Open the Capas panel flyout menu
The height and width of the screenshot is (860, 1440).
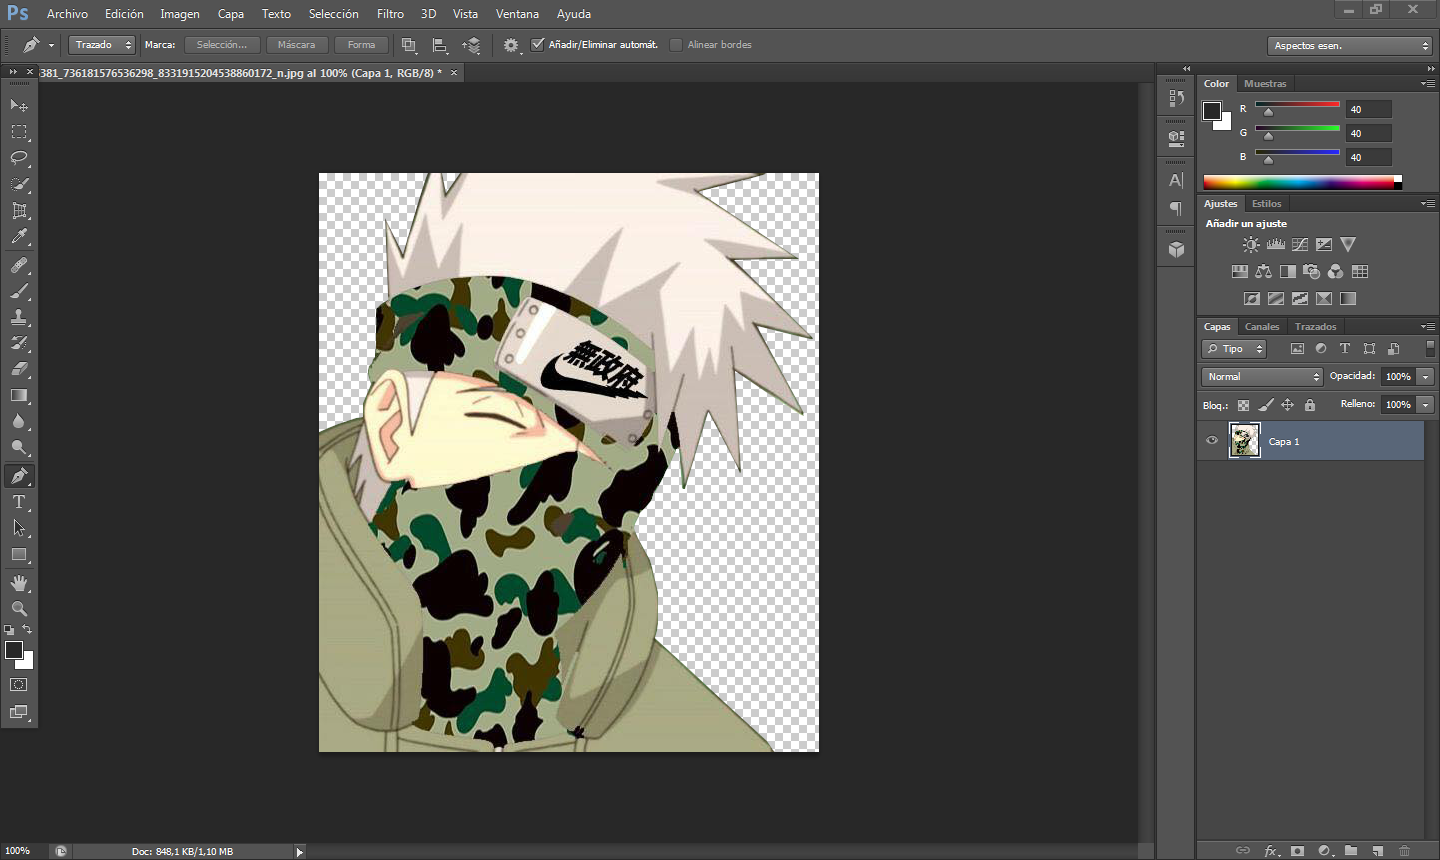[x=1428, y=327]
